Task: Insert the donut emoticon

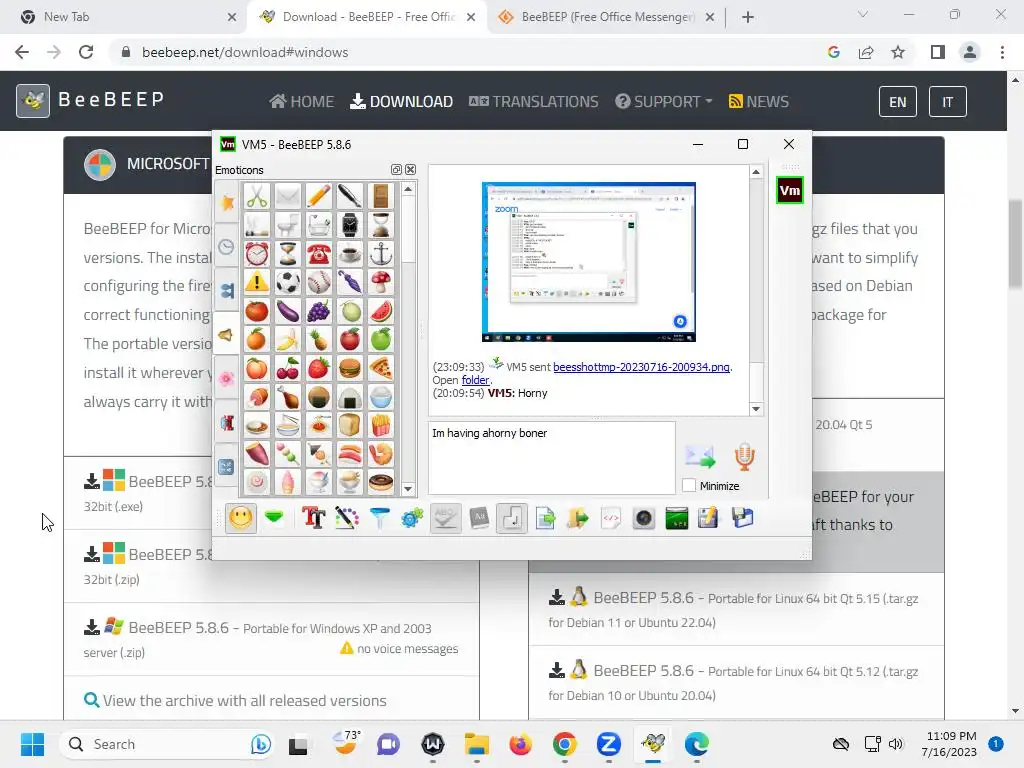Action: (381, 483)
